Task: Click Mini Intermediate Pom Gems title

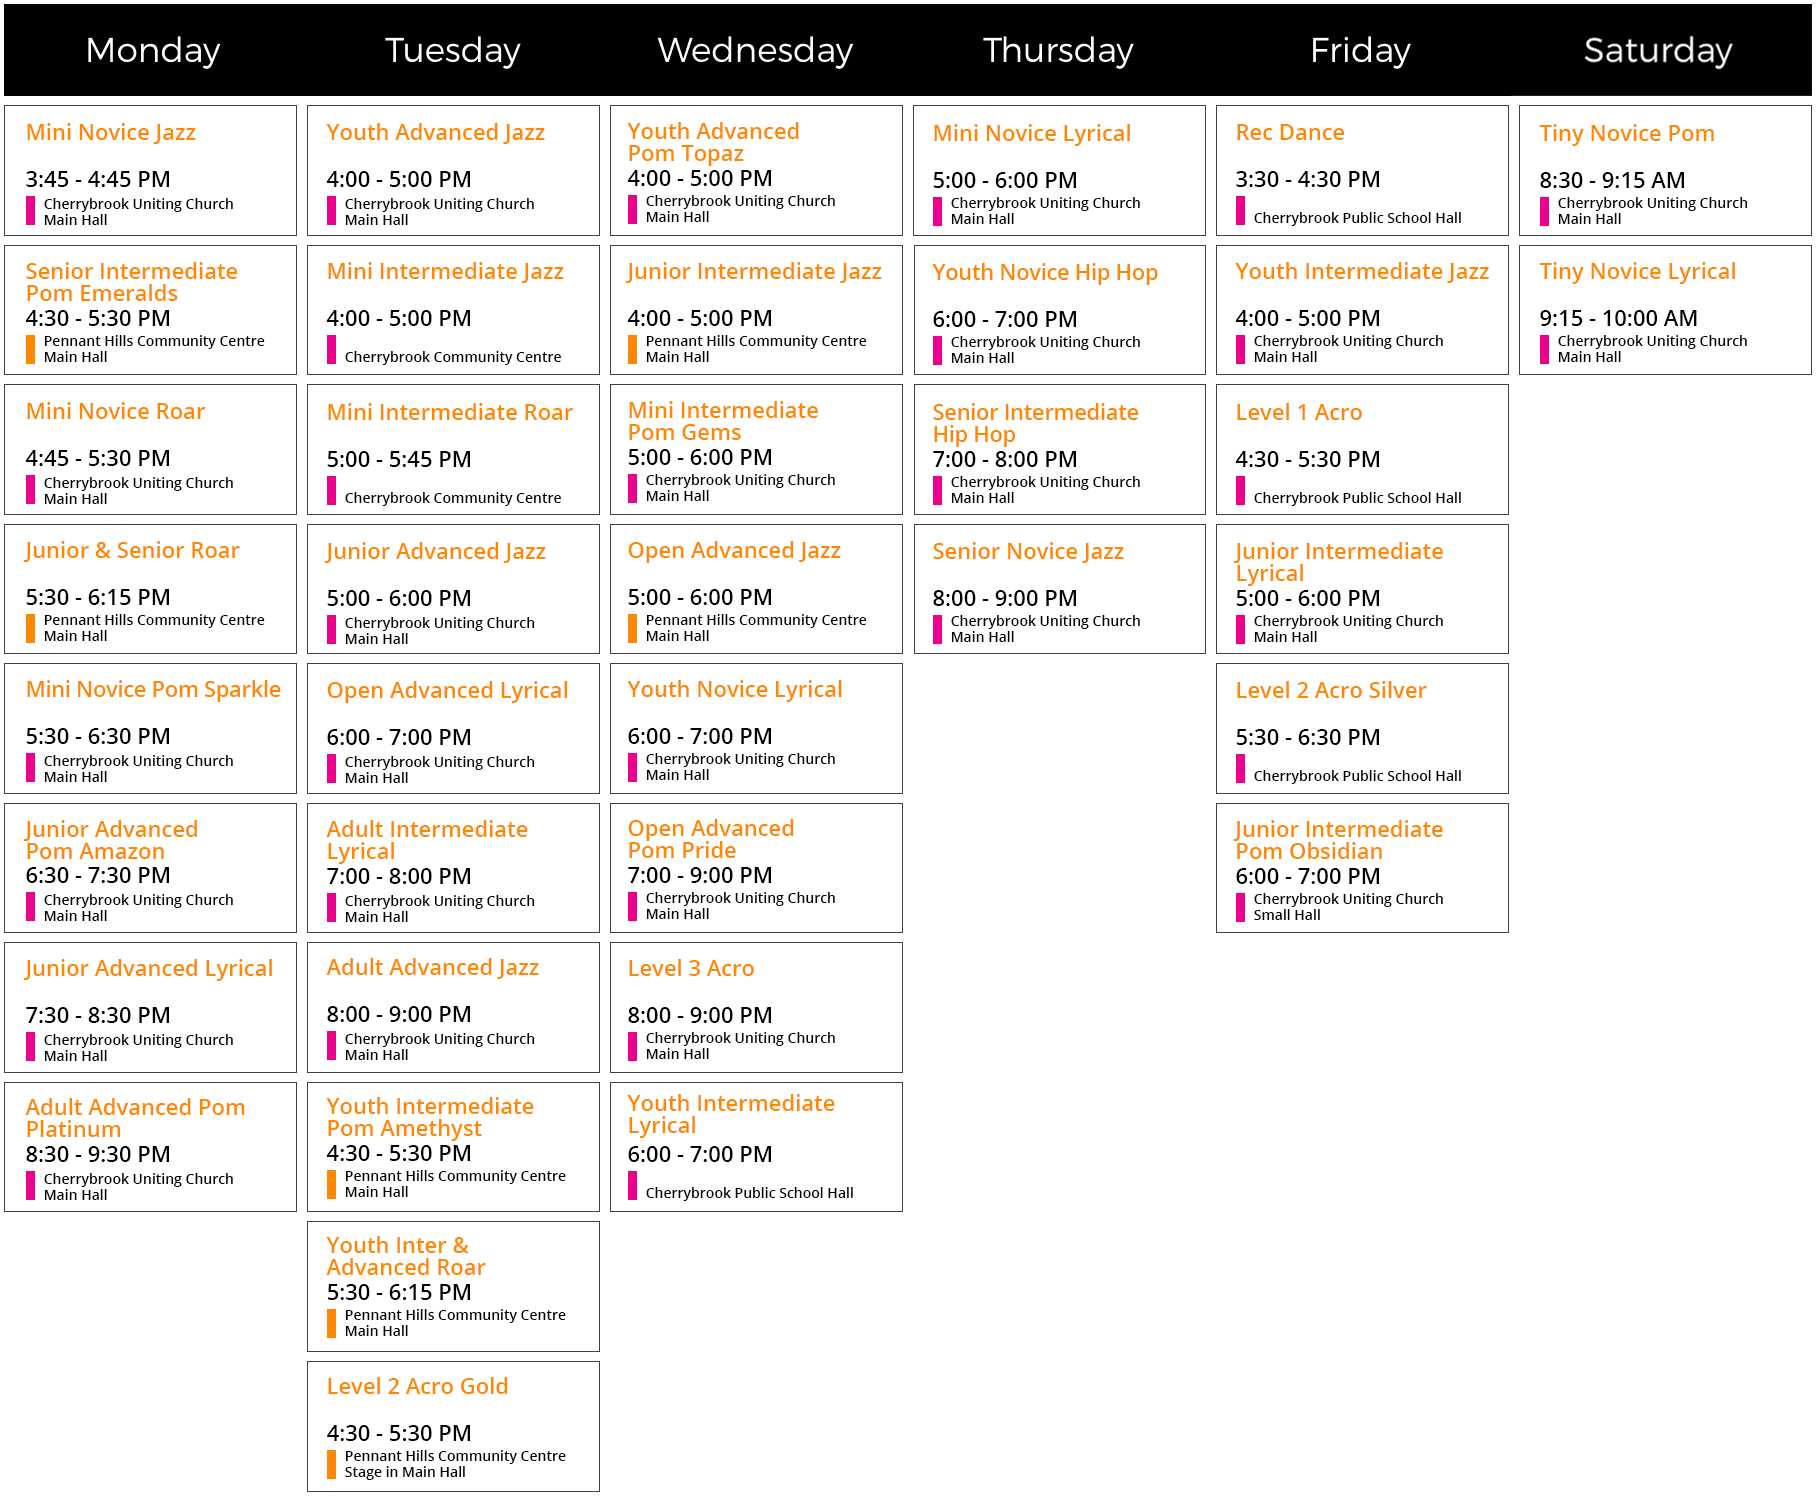Action: tap(722, 421)
